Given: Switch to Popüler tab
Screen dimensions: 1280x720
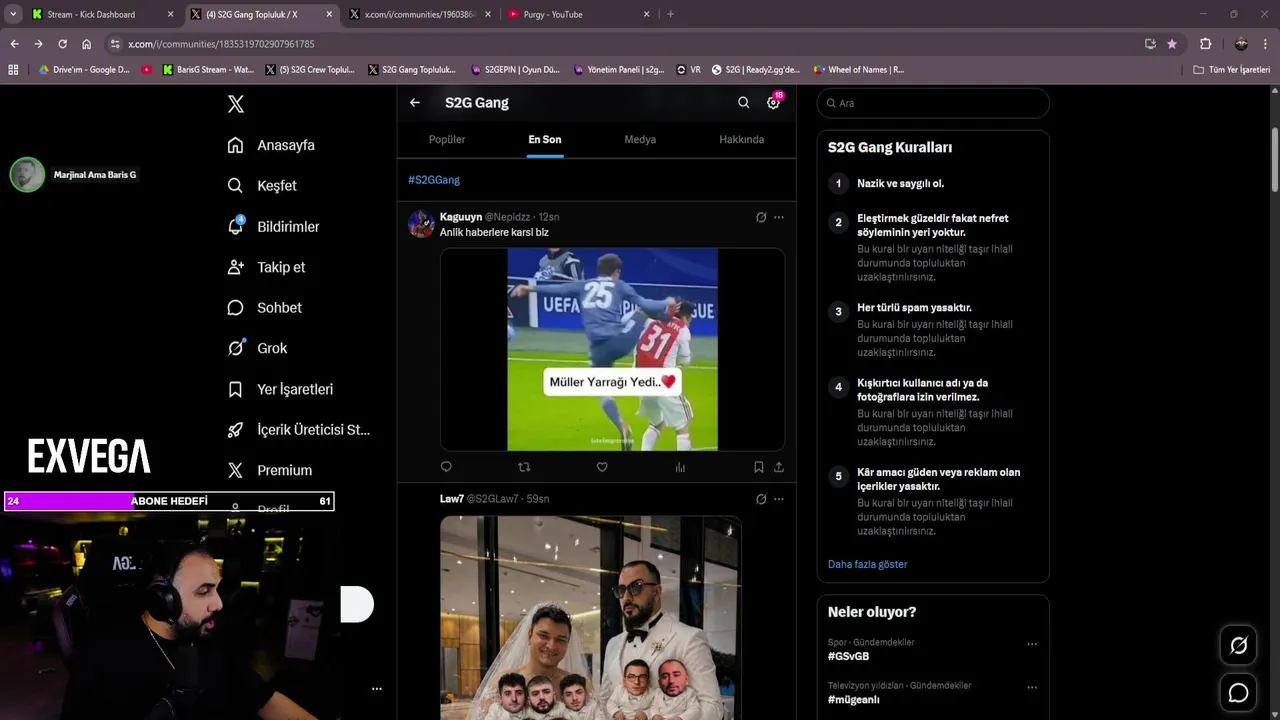Looking at the screenshot, I should 447,140.
